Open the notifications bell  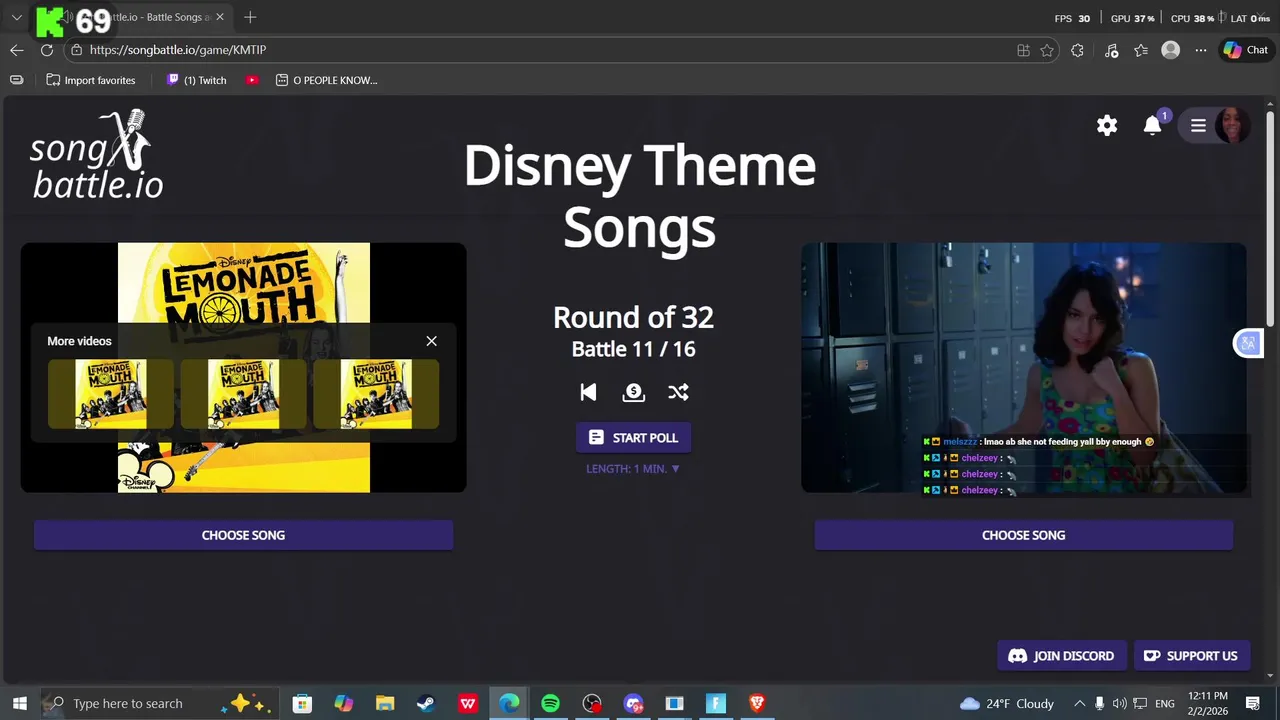(1153, 125)
